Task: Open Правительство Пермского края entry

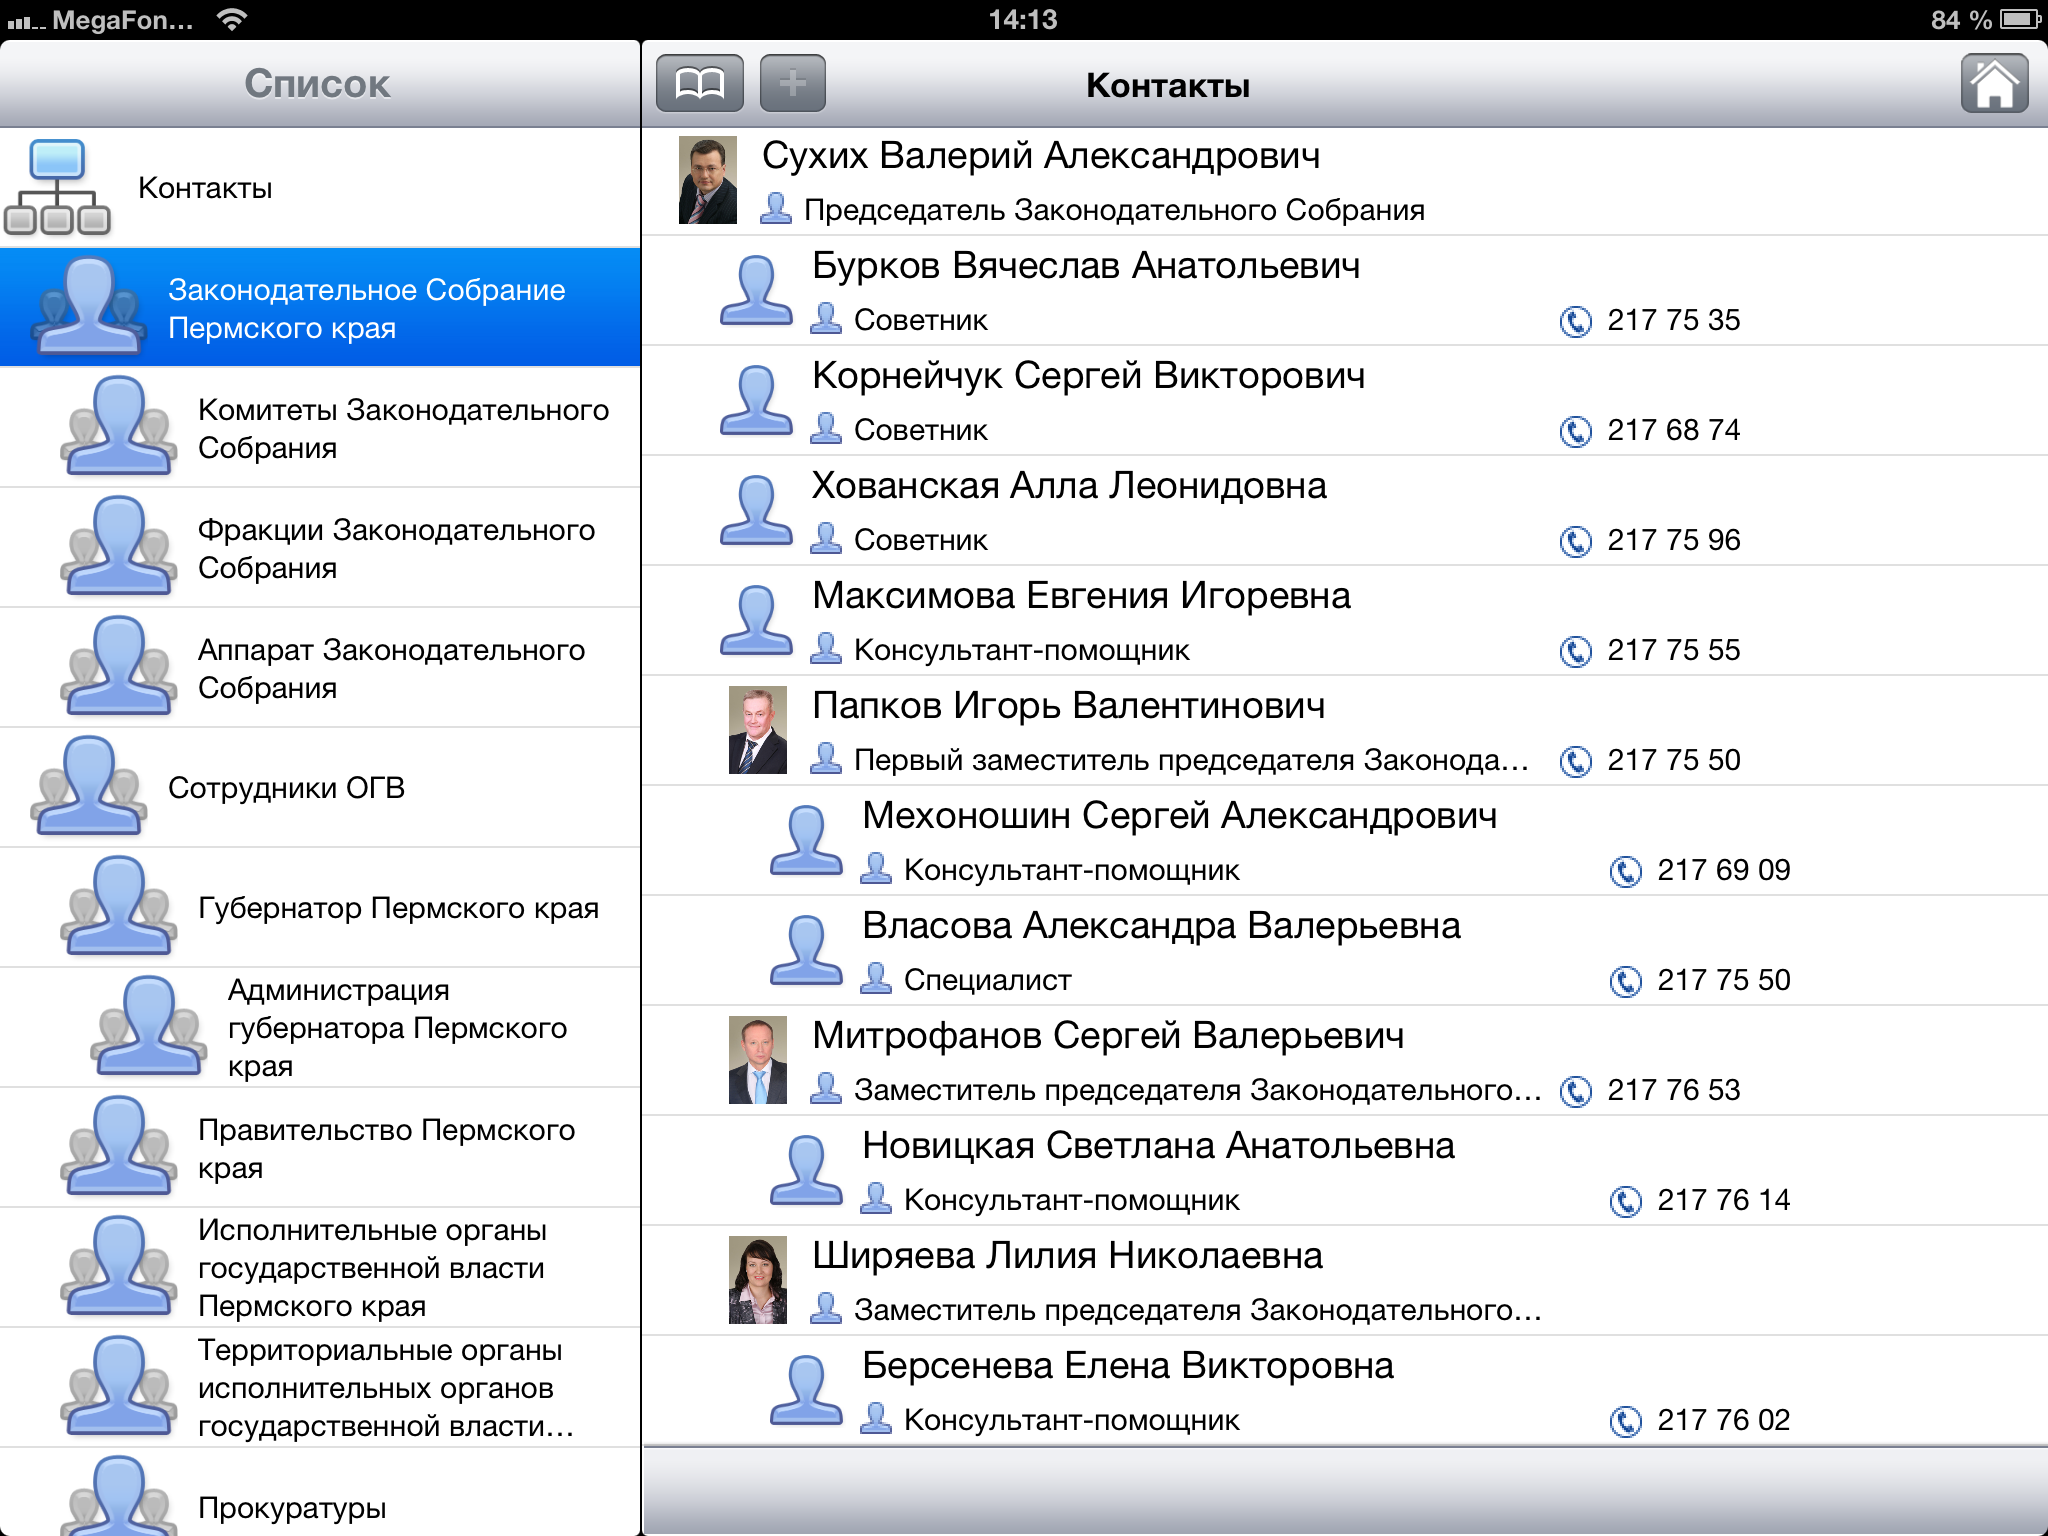Action: pos(386,1148)
